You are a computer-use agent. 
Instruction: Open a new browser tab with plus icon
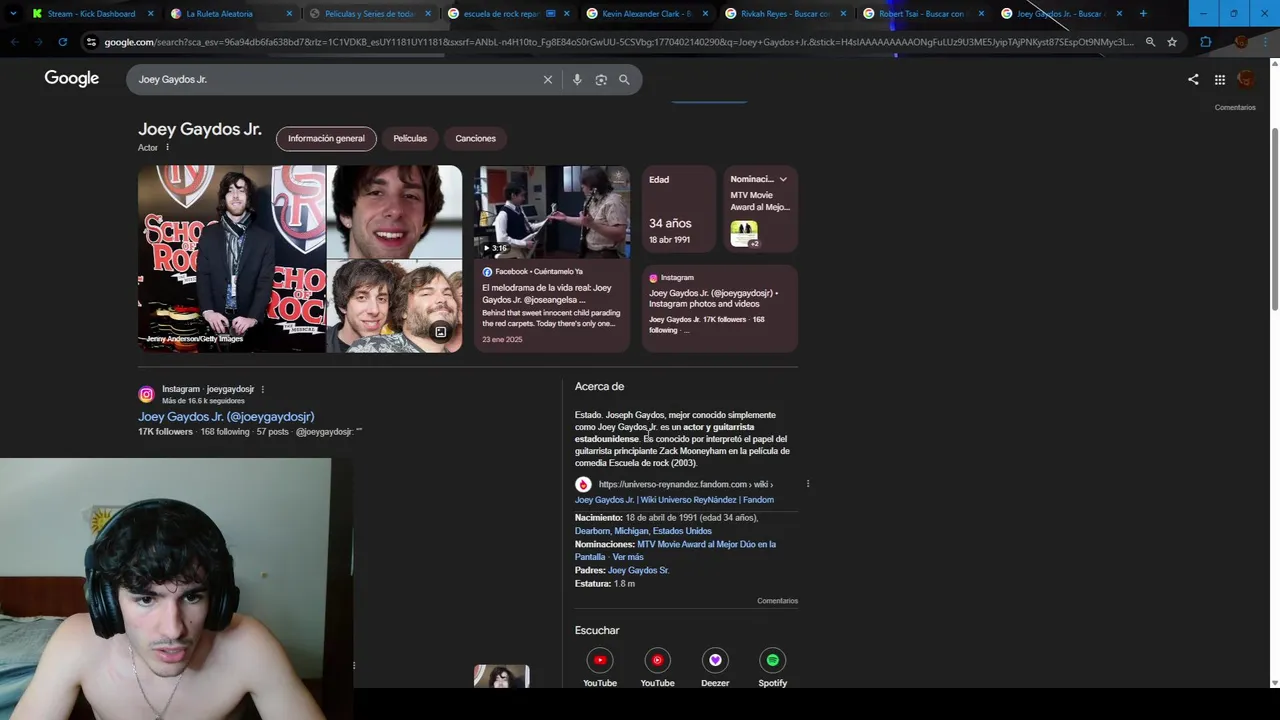pos(1143,13)
